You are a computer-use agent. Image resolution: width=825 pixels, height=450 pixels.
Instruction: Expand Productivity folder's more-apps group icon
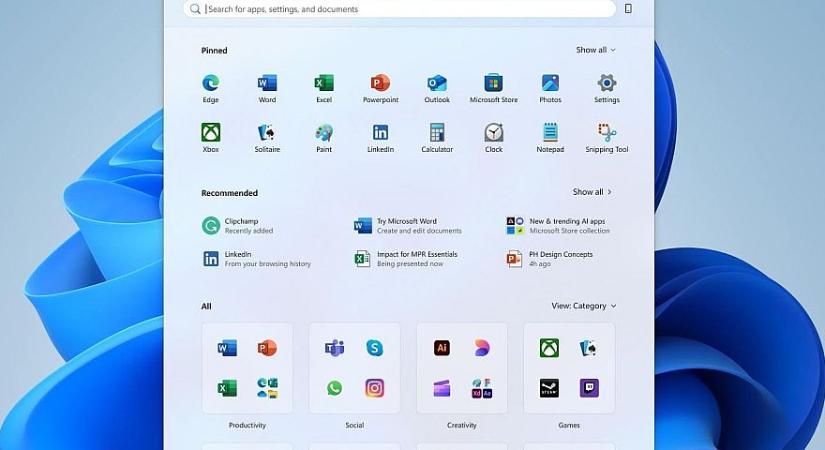tap(267, 388)
